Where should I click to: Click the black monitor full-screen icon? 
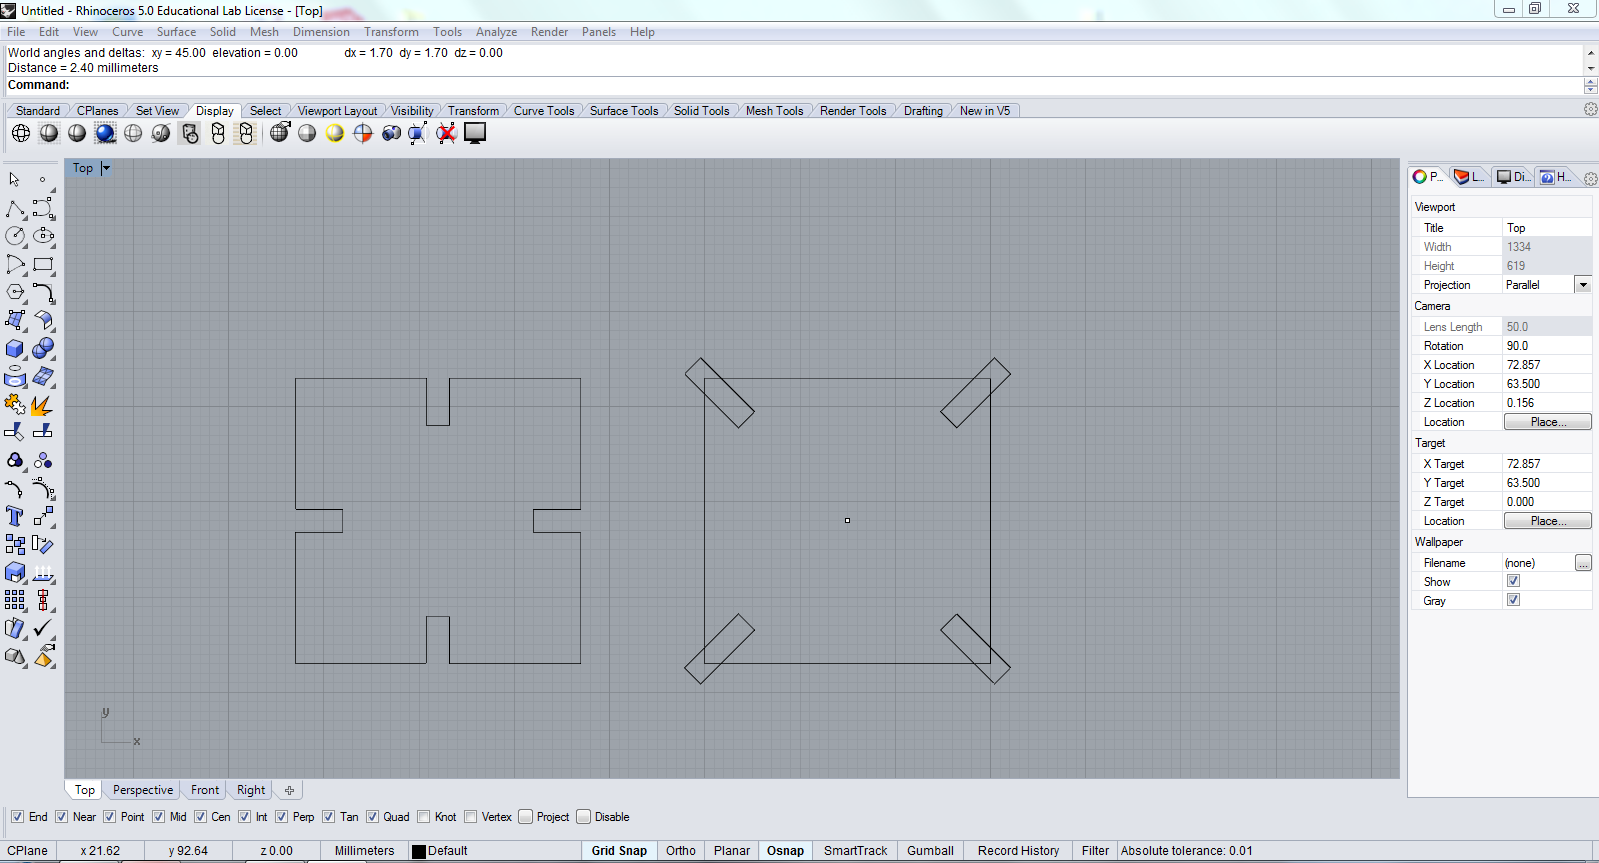(475, 133)
